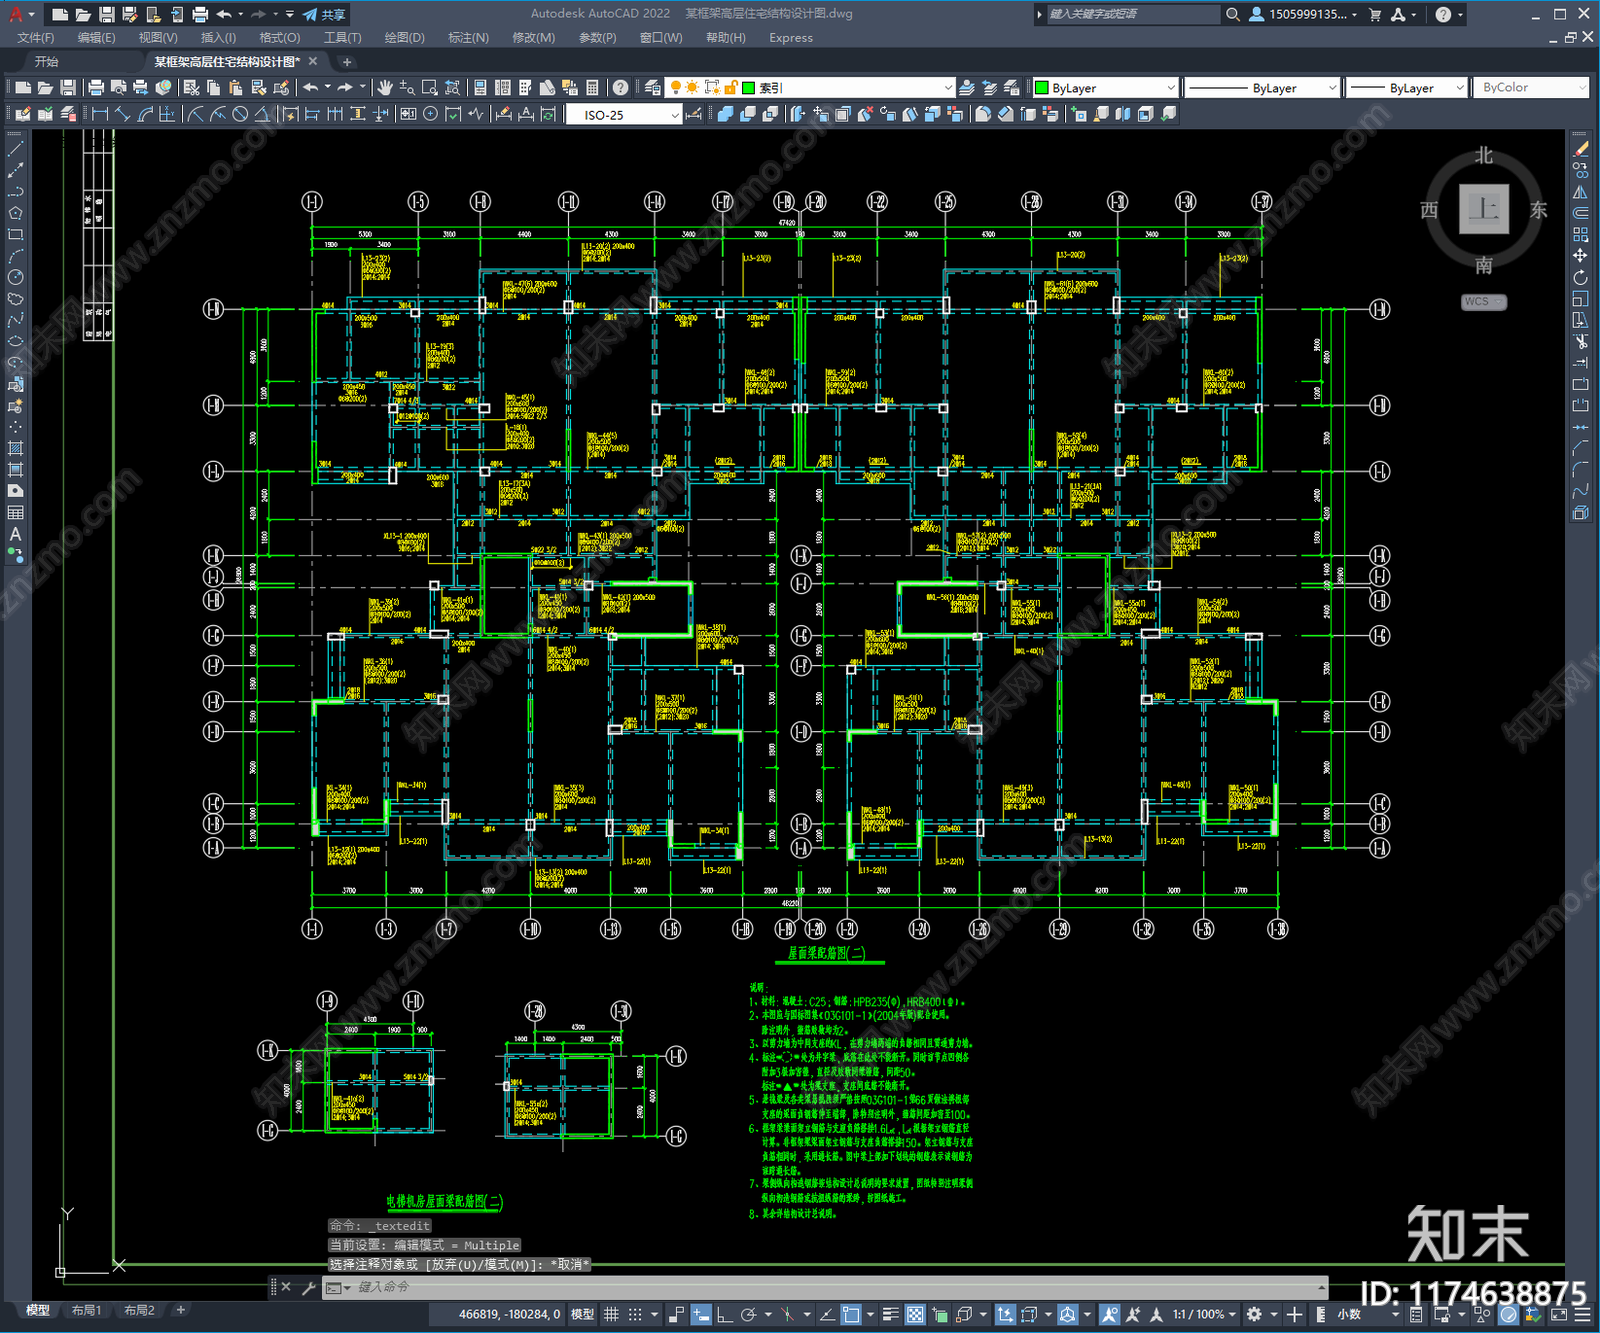Open the workspace switching gear icon
Viewport: 1600px width, 1333px height.
coord(1254,1314)
